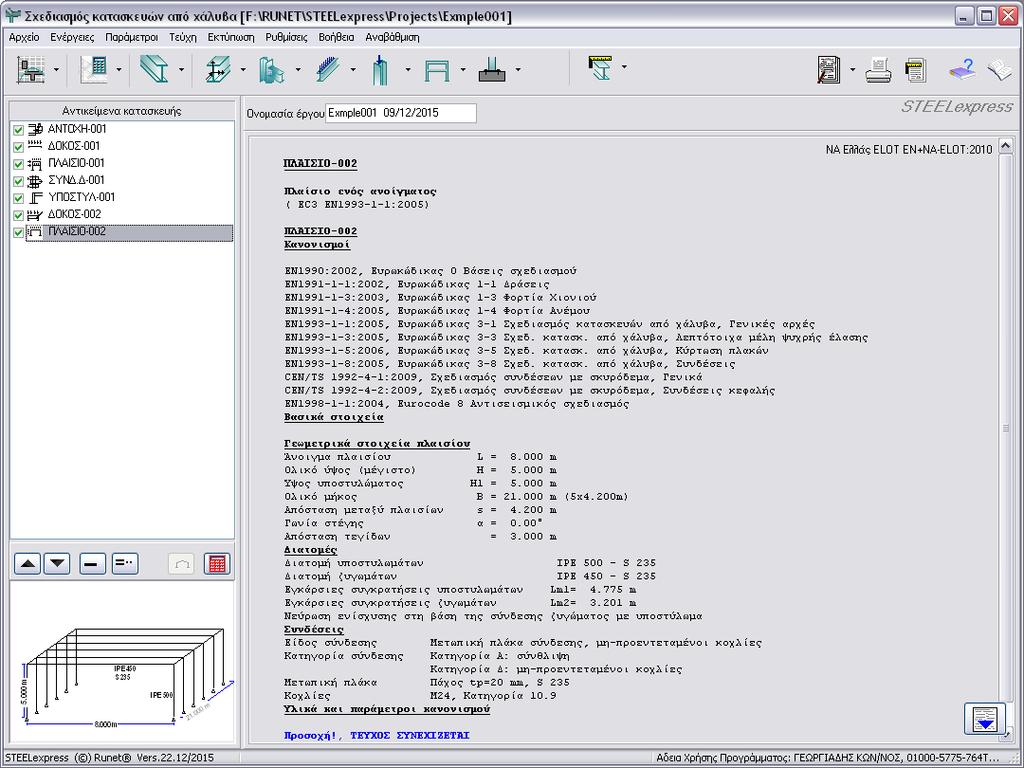Viewport: 1024px width, 768px height.
Task: Click the printer icon
Action: click(x=879, y=70)
